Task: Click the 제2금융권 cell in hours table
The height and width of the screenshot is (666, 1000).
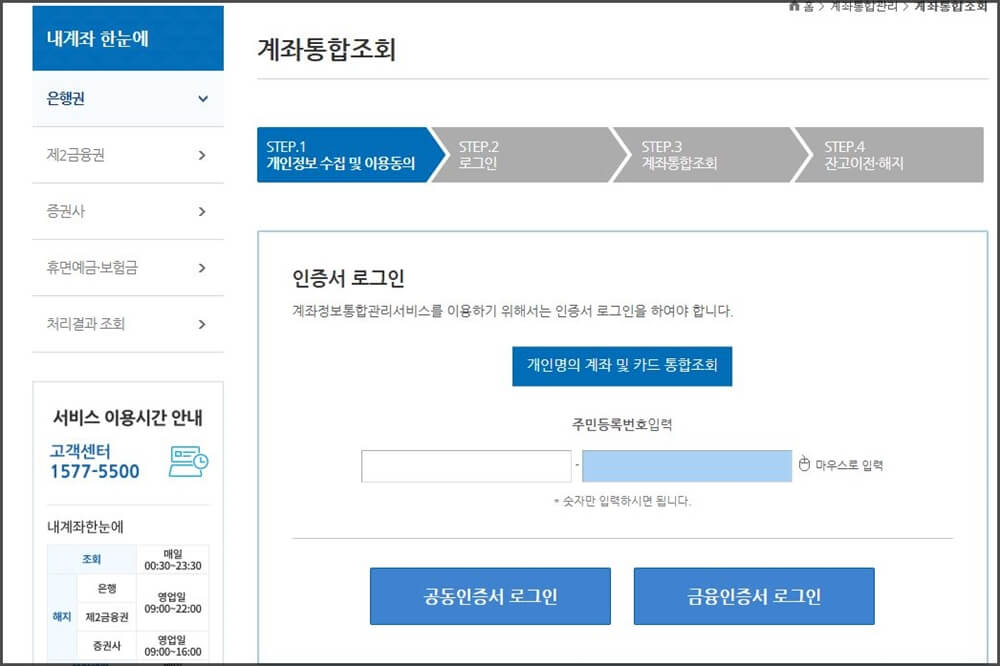Action: pyautogui.click(x=107, y=617)
